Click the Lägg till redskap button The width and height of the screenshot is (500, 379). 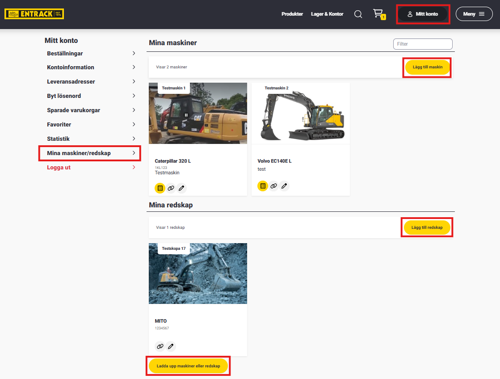click(427, 227)
